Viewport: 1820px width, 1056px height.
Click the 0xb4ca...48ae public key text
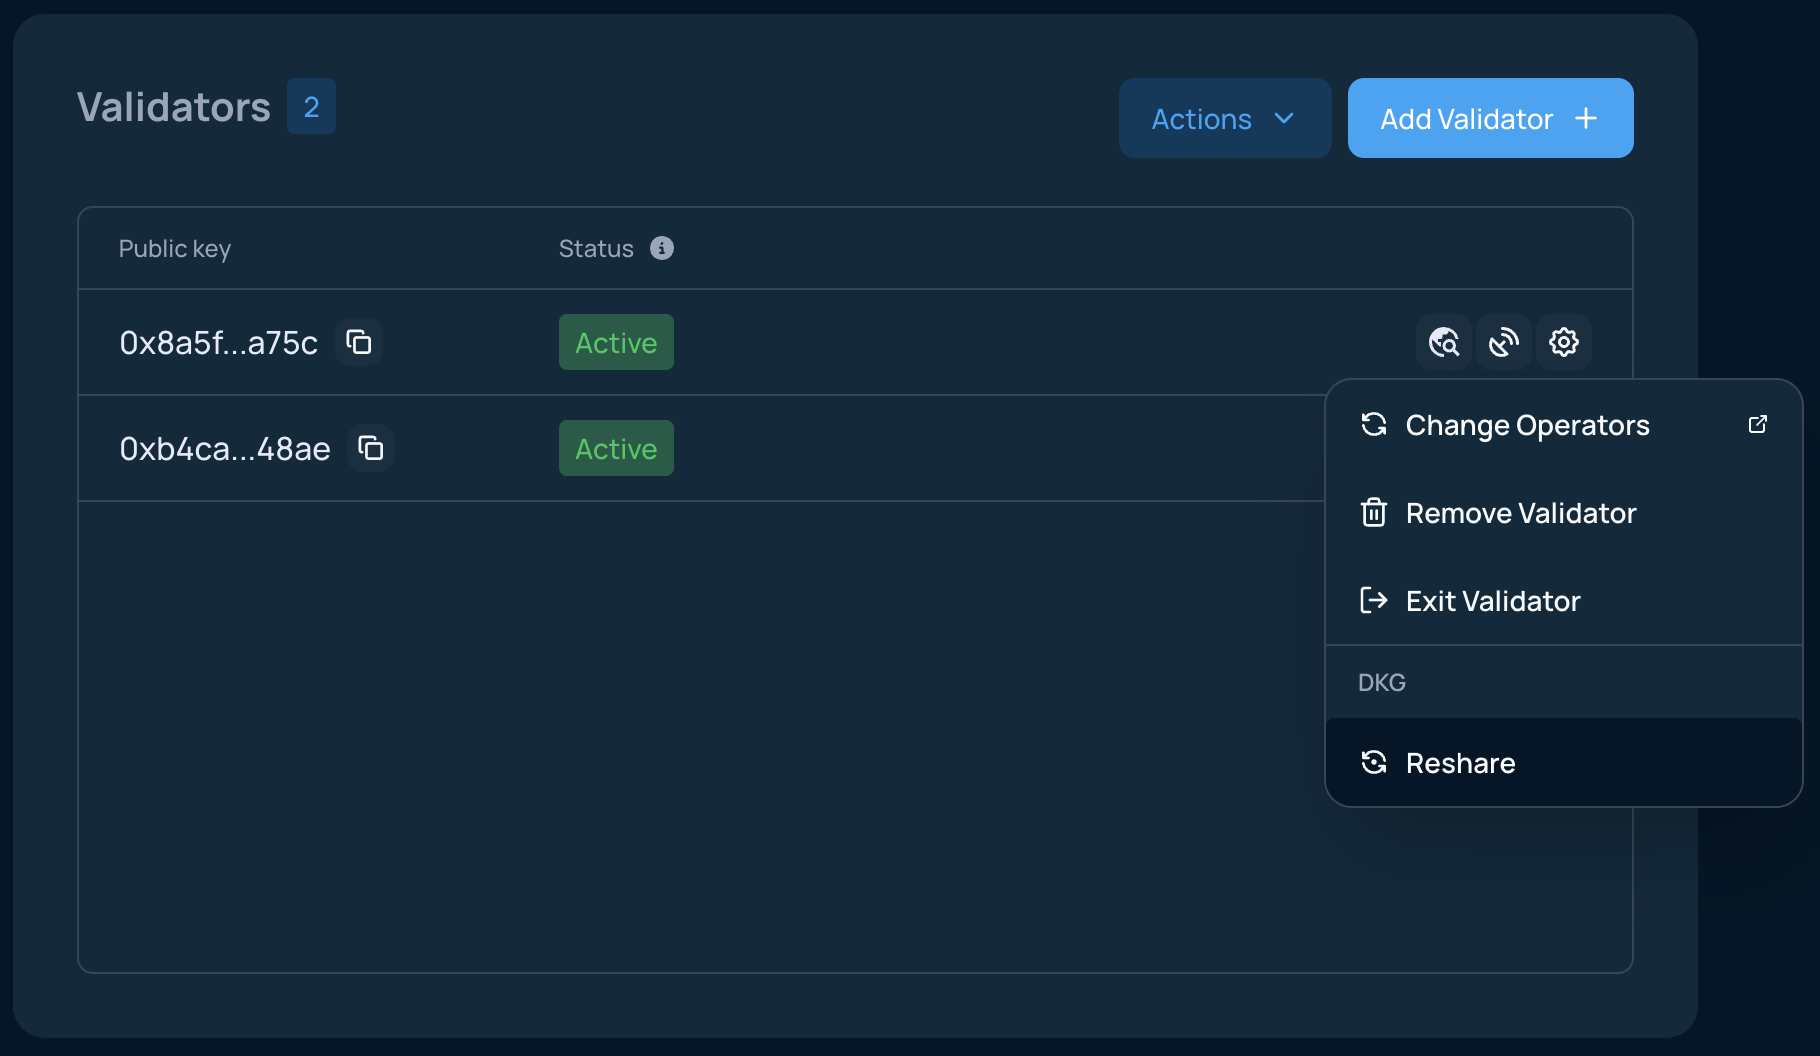[225, 449]
